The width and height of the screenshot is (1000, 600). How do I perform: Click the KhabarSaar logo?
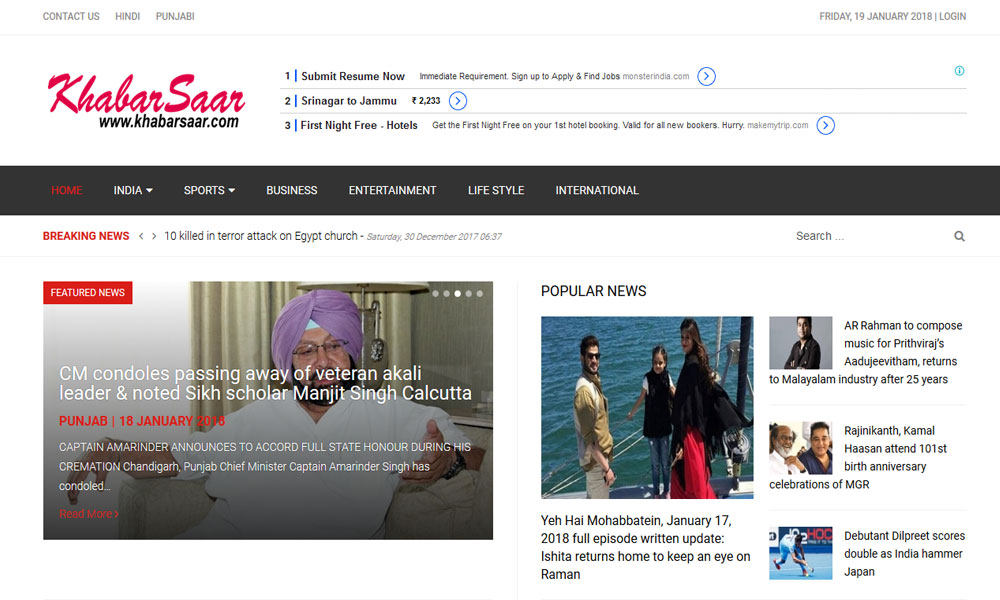point(146,101)
